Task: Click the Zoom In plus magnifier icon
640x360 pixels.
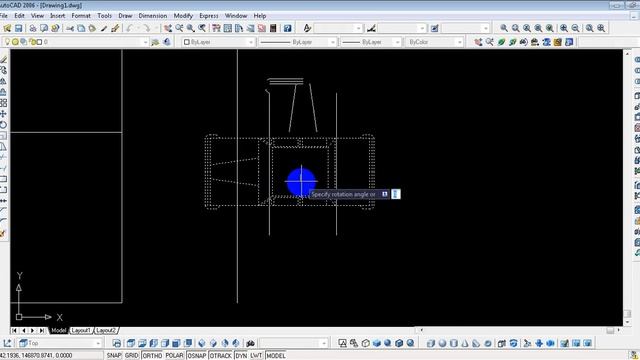Action: (564, 28)
